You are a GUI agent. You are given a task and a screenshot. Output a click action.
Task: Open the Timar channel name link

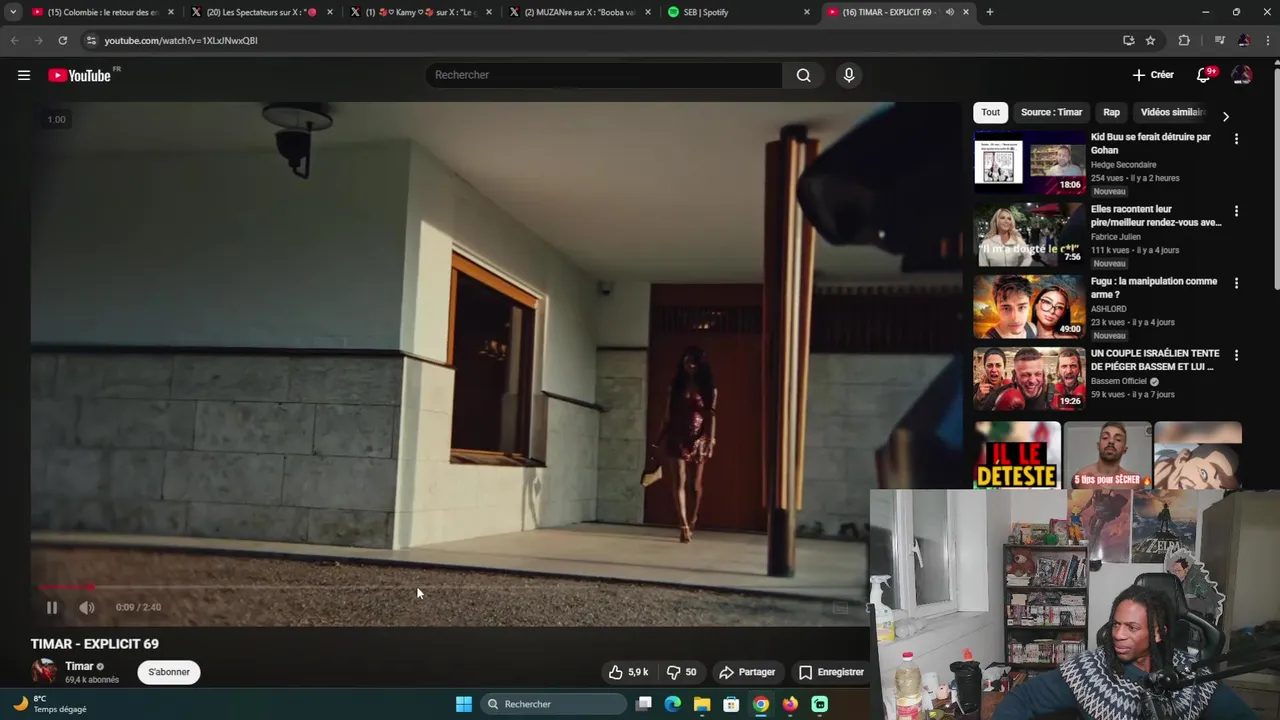coord(79,666)
